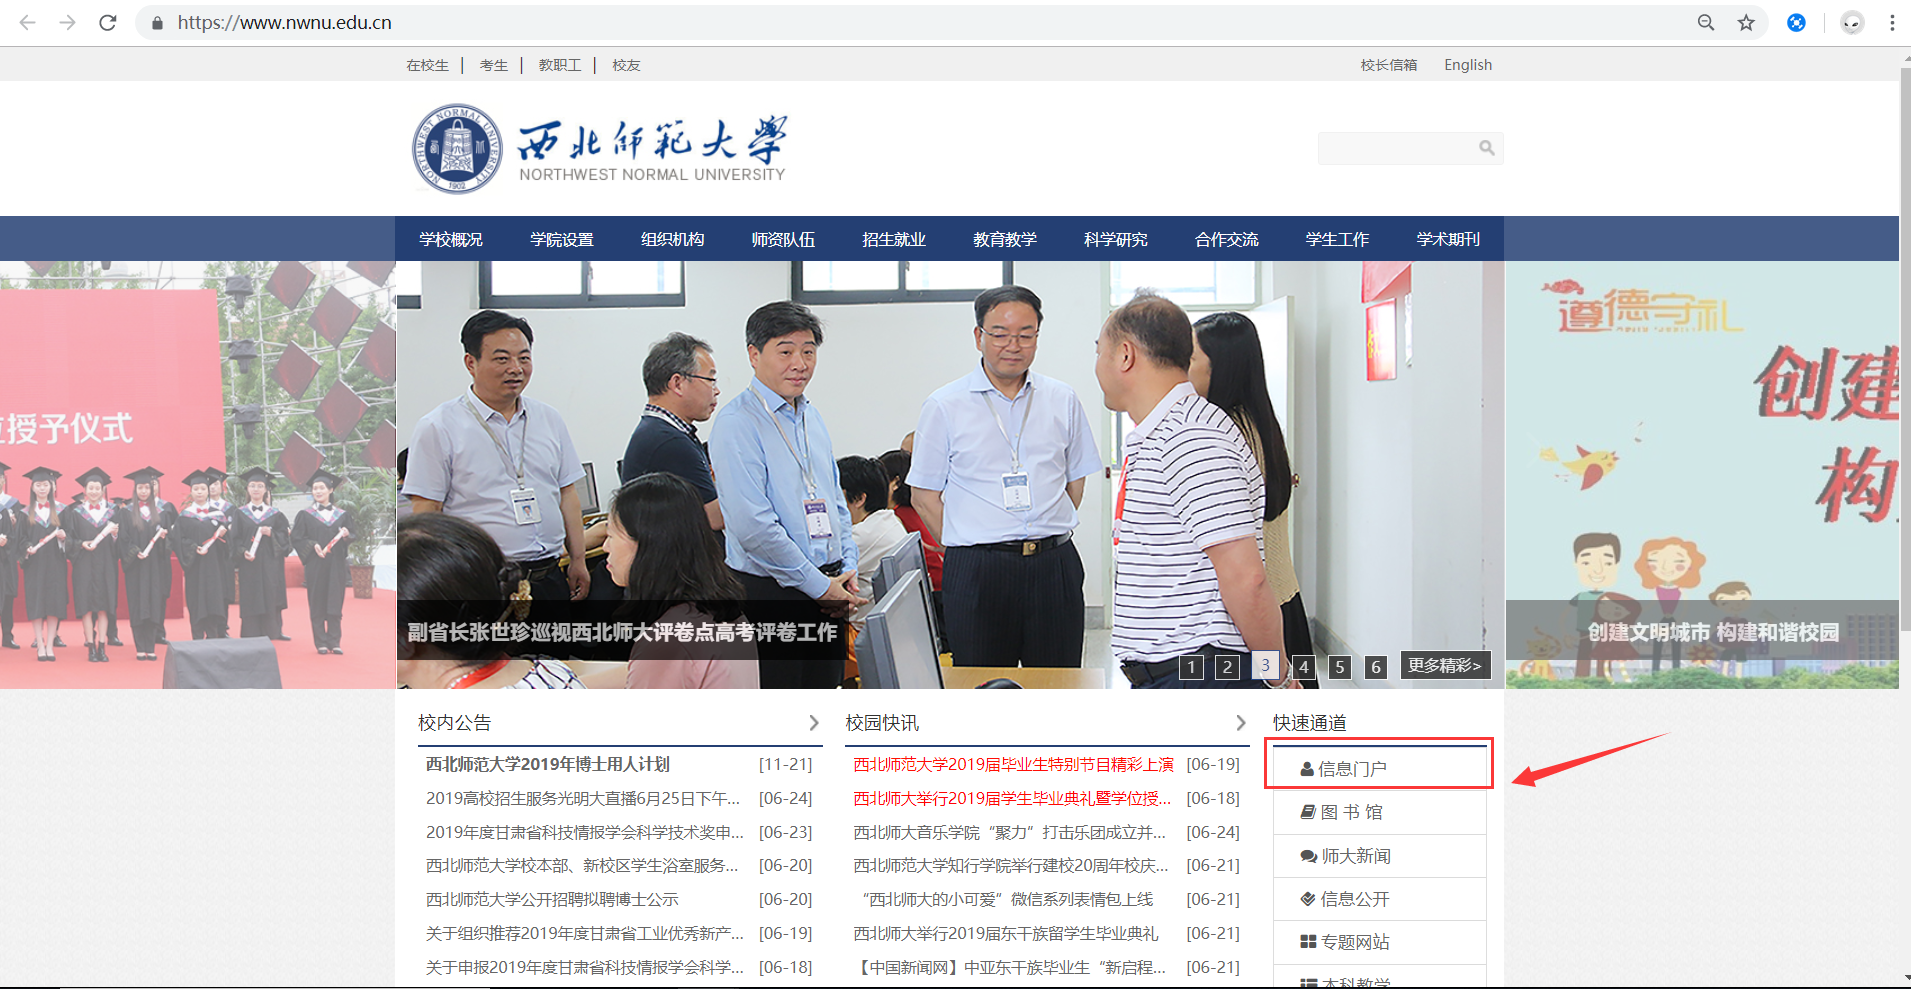This screenshot has height=989, width=1911.
Task: Open Chrome's three-dot menu
Action: [x=1892, y=22]
